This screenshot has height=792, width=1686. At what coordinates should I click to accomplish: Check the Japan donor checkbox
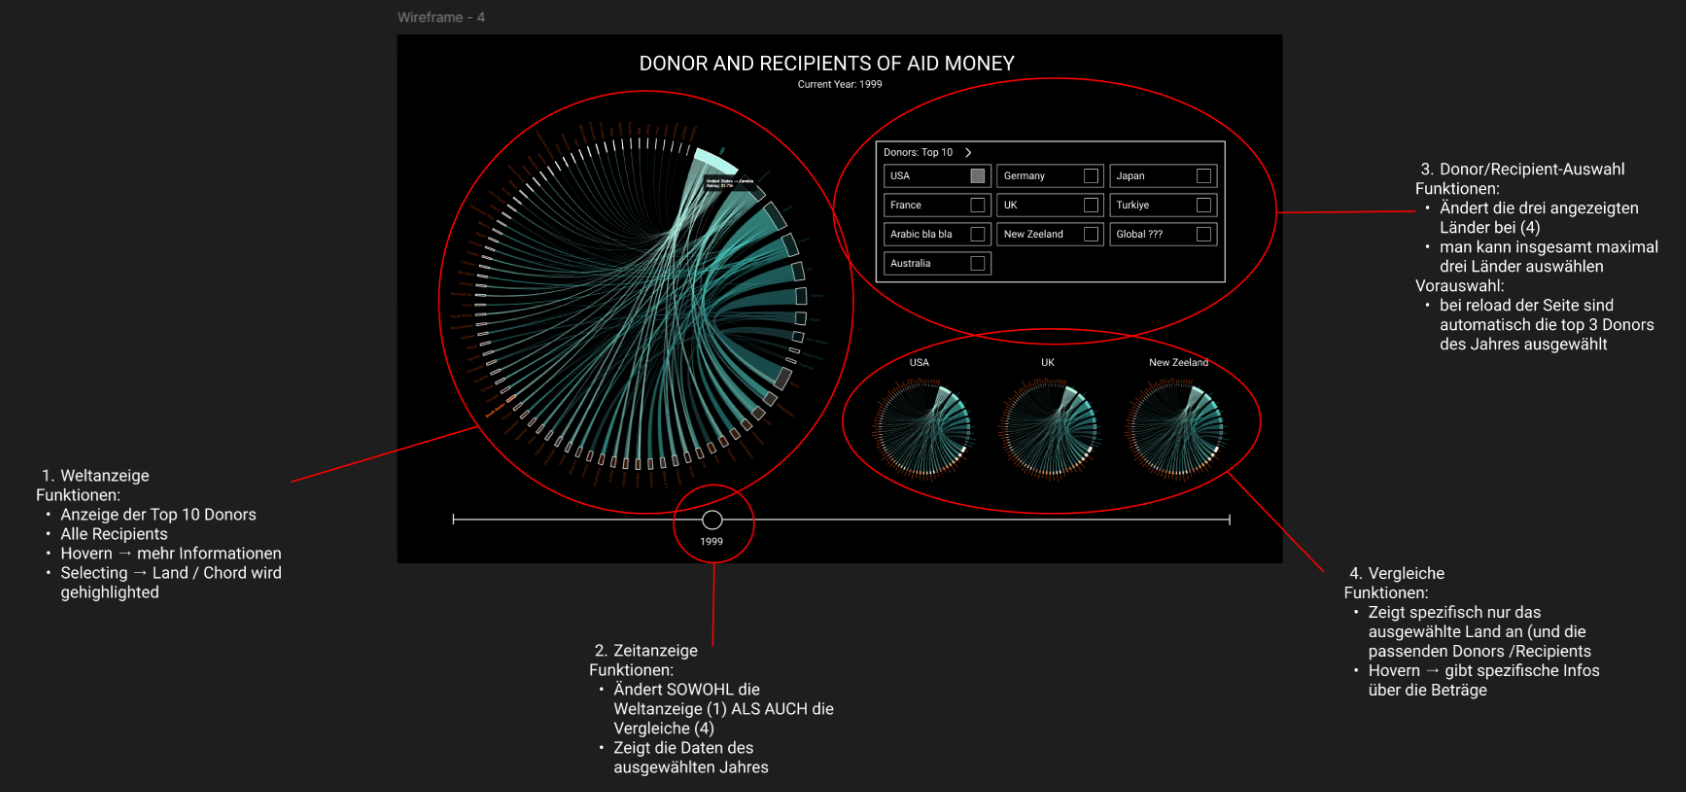pyautogui.click(x=1203, y=176)
